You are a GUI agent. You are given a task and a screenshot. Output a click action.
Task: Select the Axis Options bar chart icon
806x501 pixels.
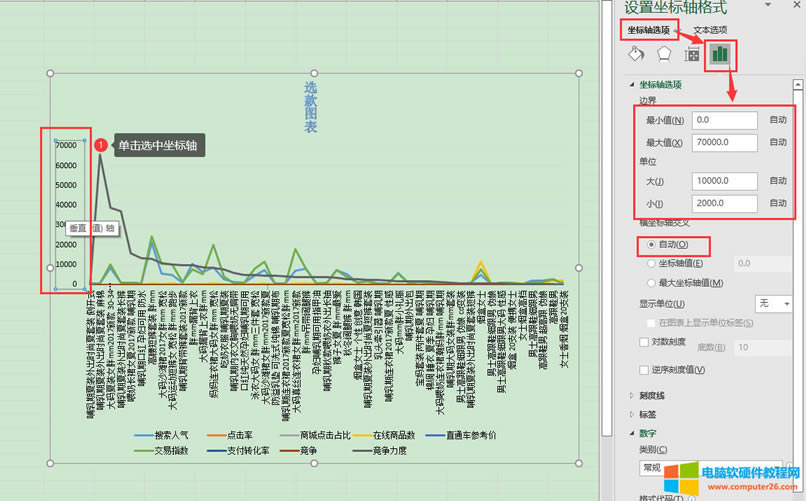coord(719,55)
